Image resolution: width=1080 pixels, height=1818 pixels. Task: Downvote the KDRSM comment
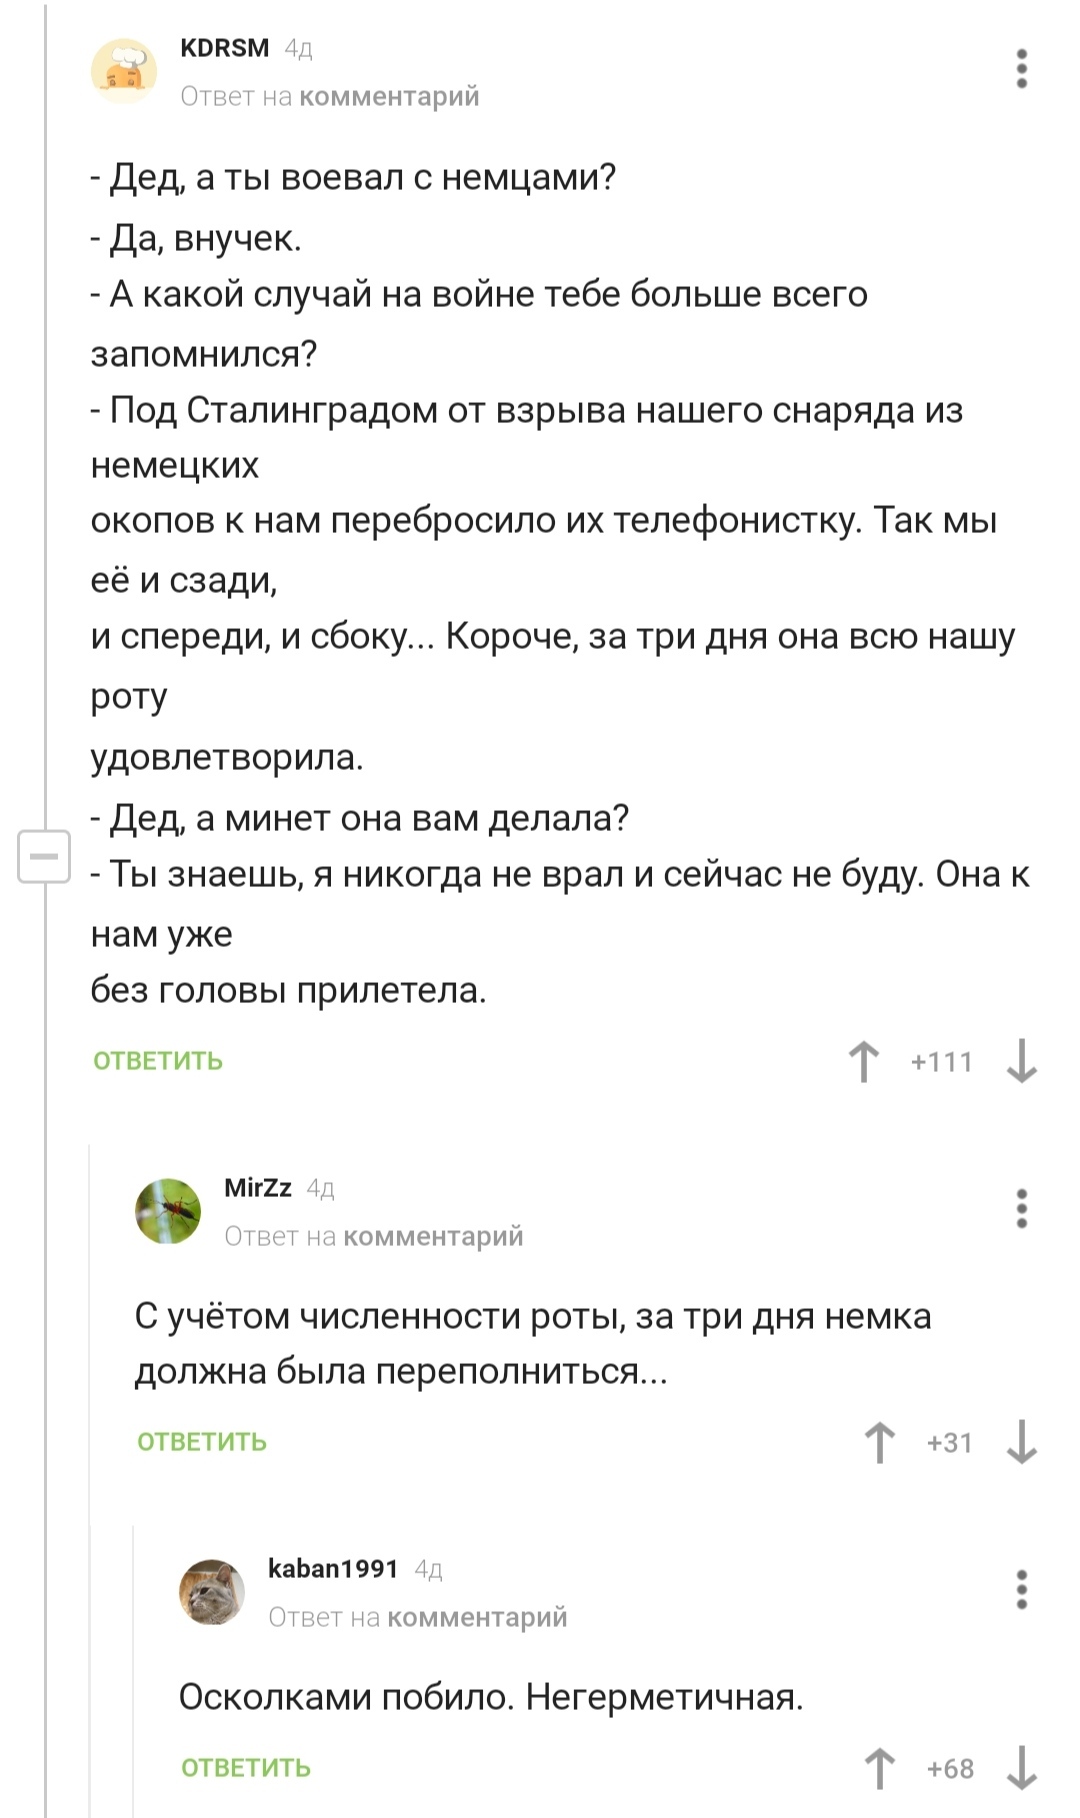pyautogui.click(x=1021, y=1061)
